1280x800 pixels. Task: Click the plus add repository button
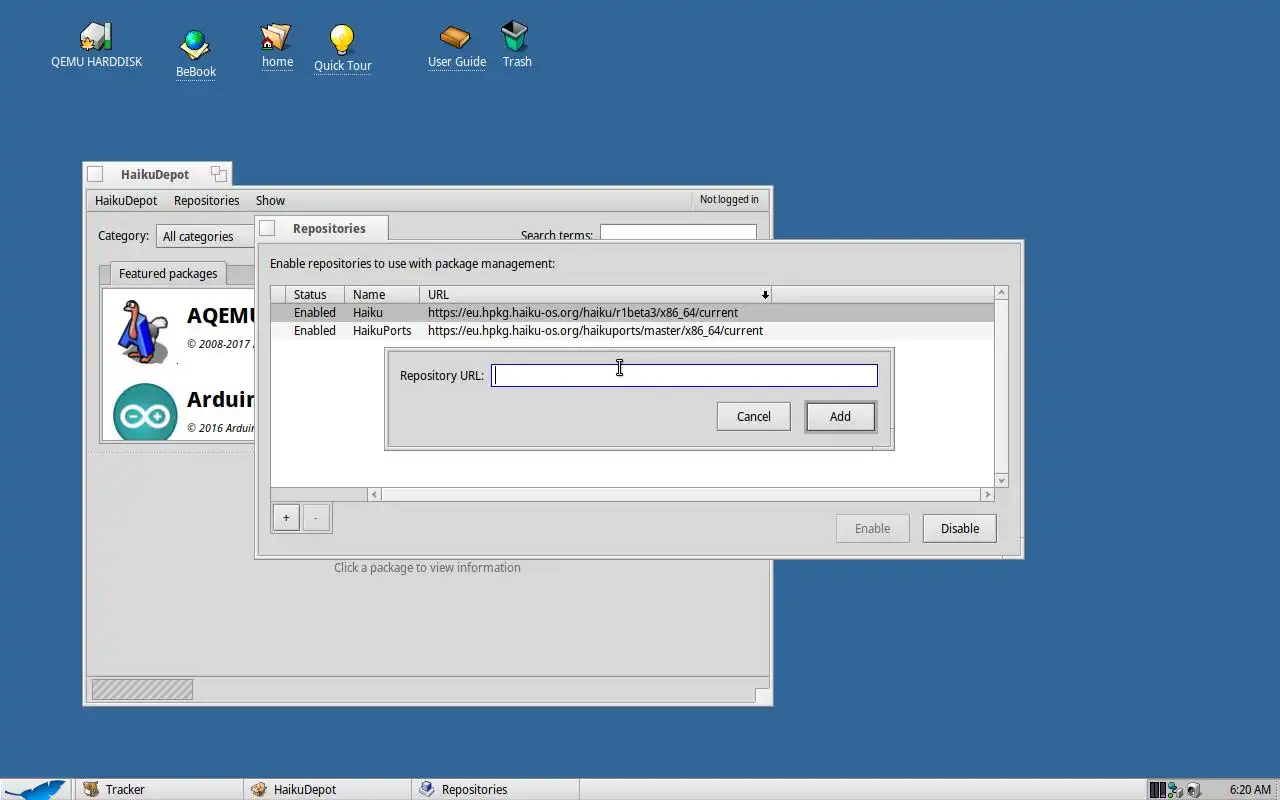286,517
